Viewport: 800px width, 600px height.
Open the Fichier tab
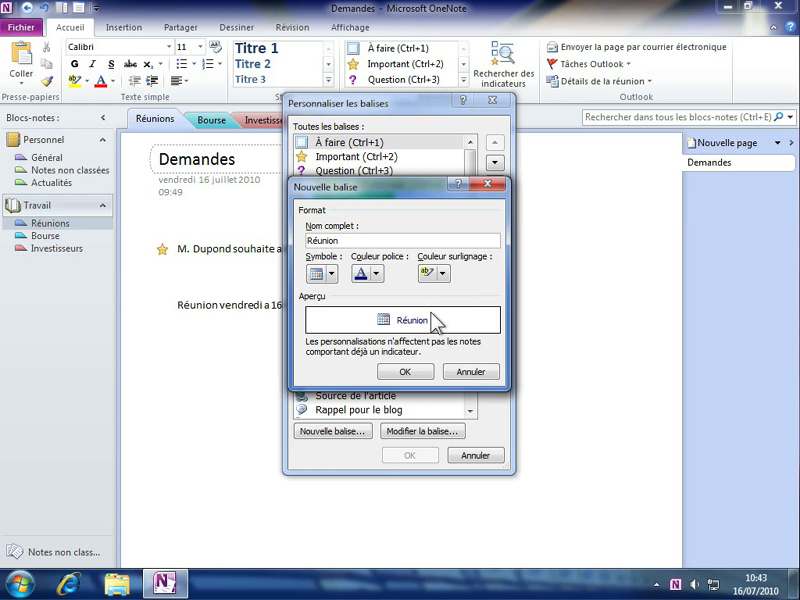click(x=21, y=28)
